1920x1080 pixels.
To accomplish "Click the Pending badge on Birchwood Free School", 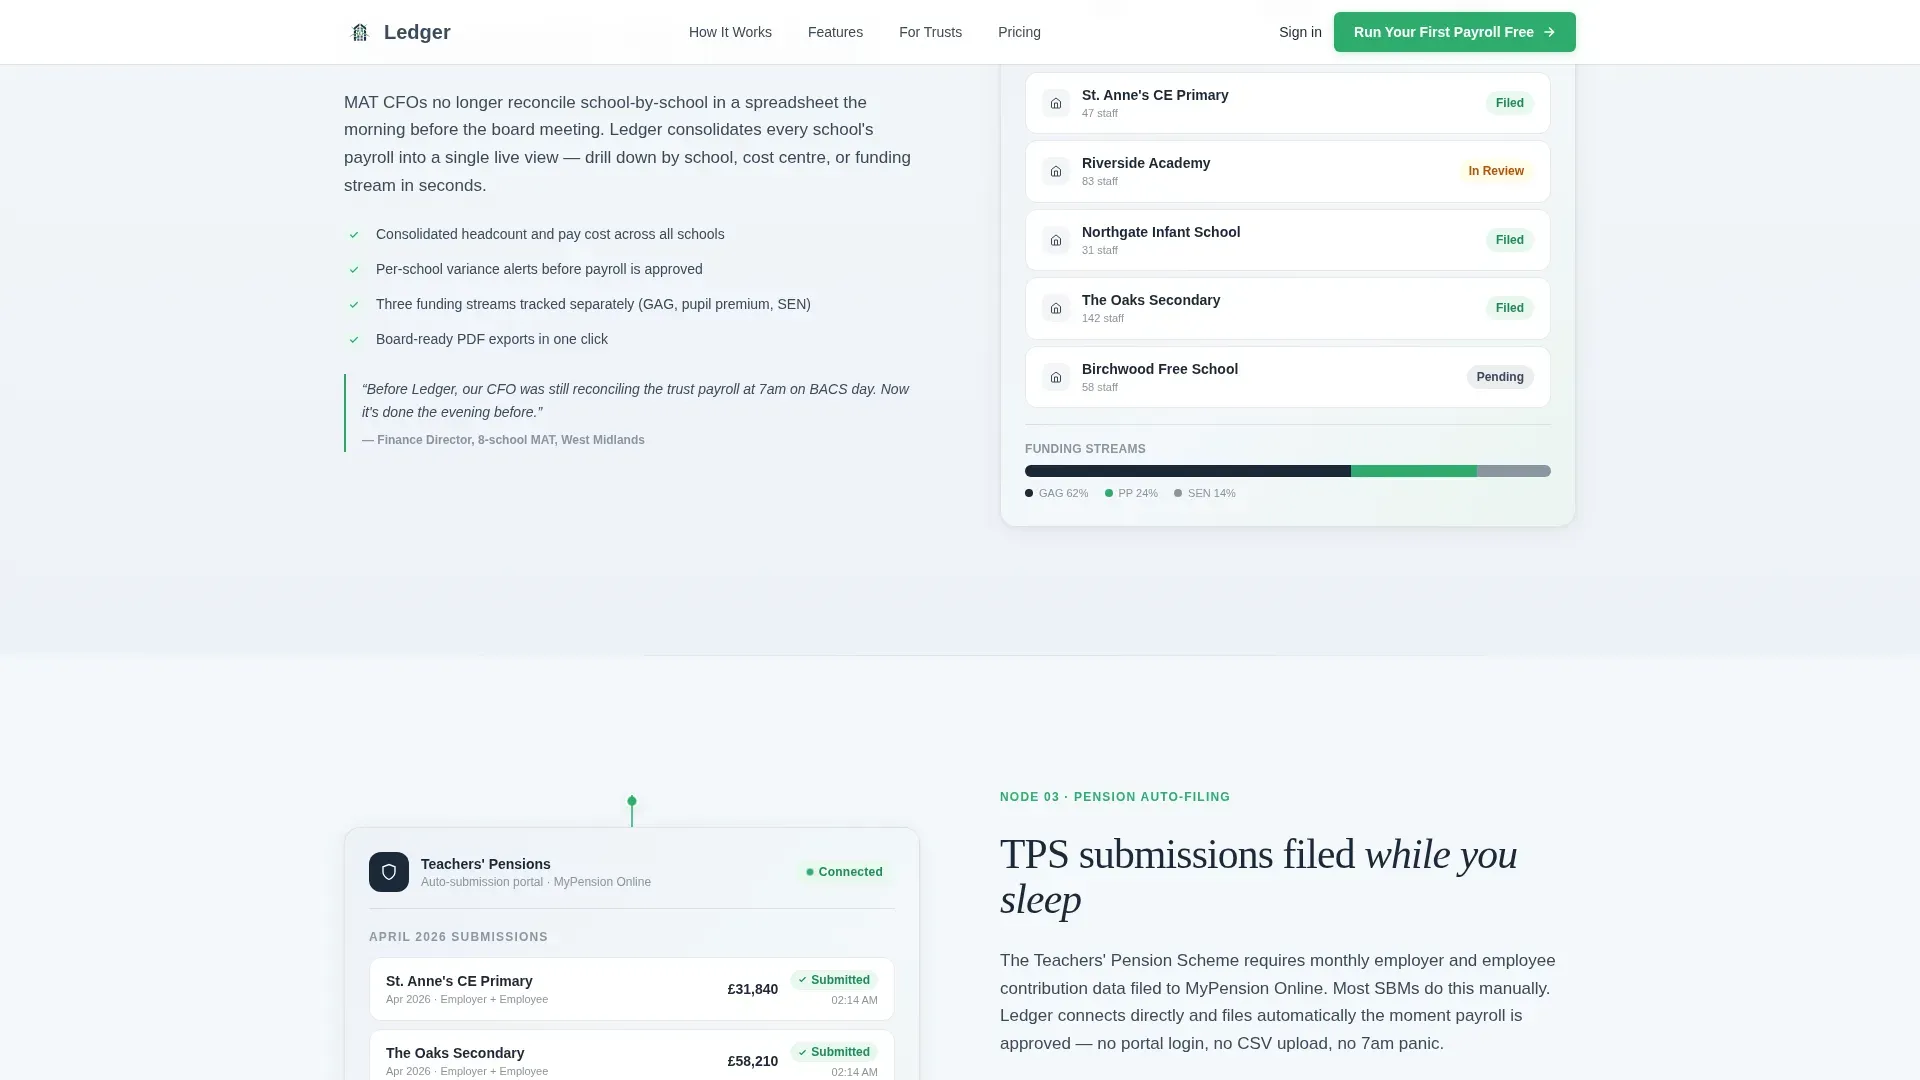I will [1500, 377].
